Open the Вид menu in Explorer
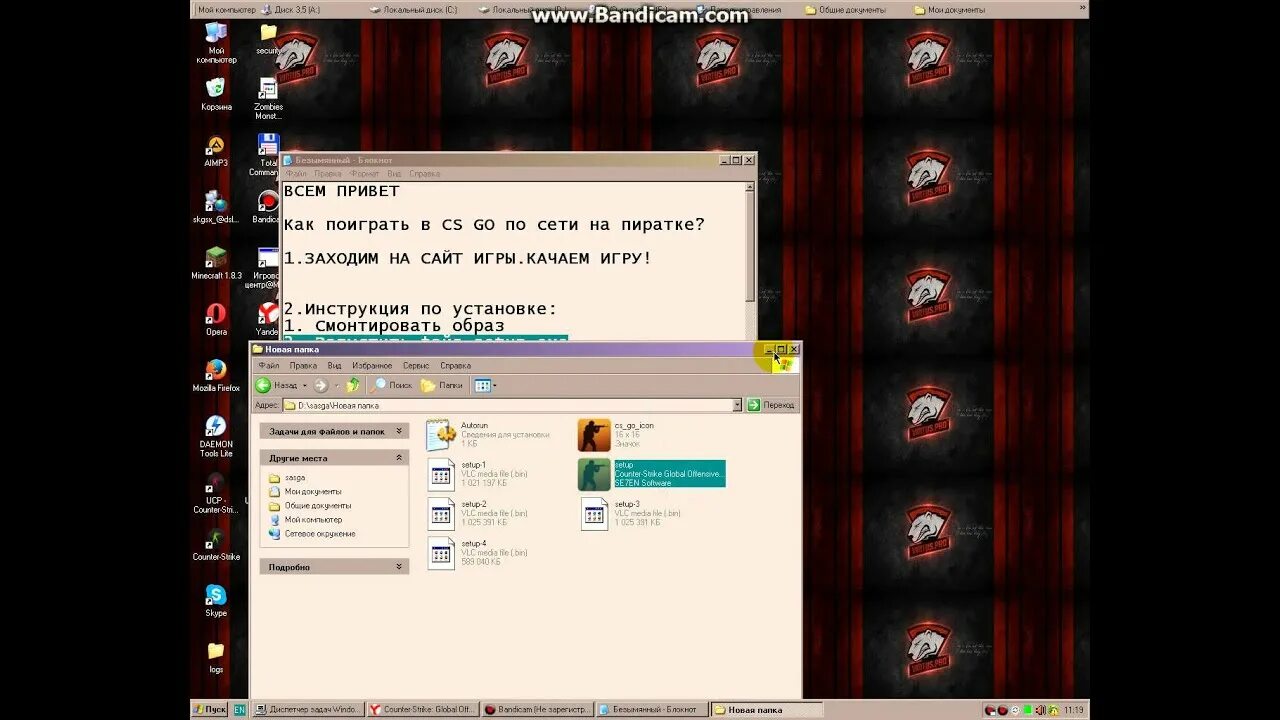The height and width of the screenshot is (720, 1280). [x=335, y=366]
